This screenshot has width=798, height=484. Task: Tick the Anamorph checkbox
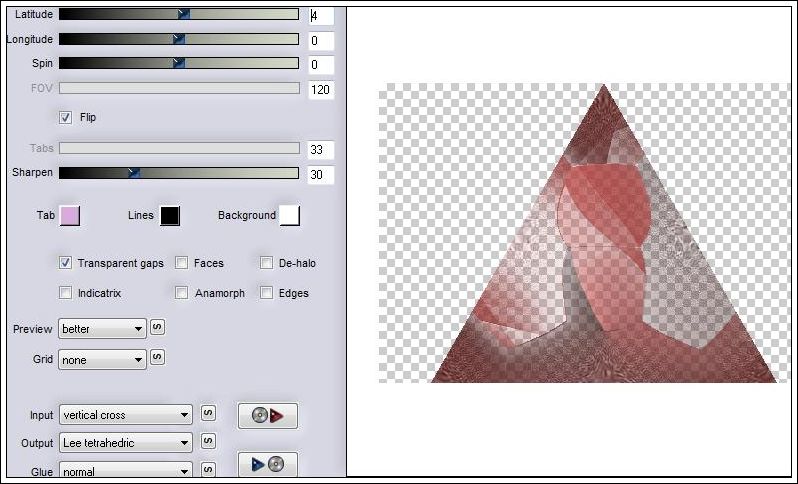pos(181,293)
